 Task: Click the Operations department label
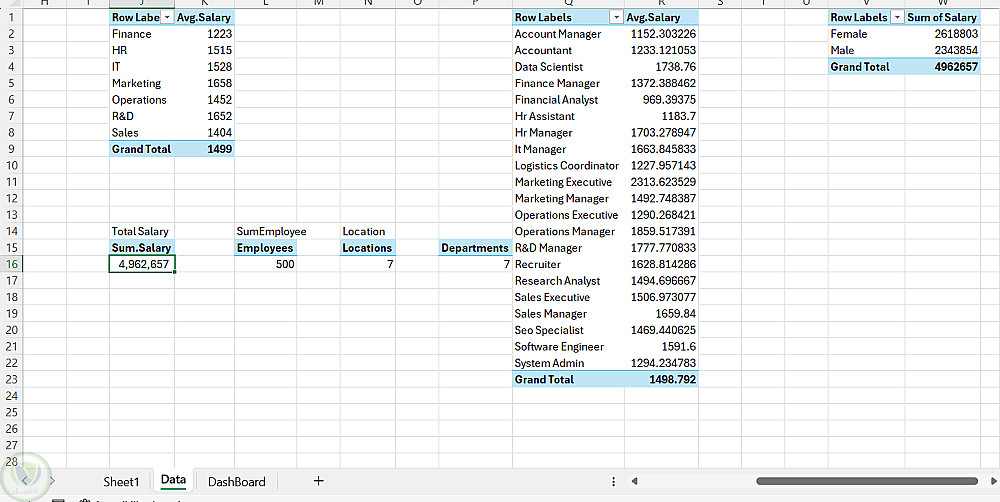tap(142, 100)
